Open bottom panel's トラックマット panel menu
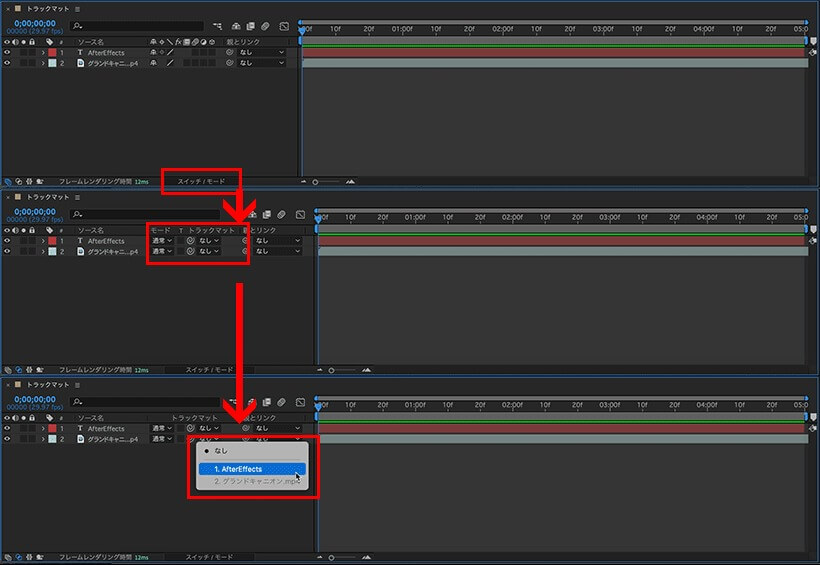Image resolution: width=820 pixels, height=565 pixels. [77, 385]
